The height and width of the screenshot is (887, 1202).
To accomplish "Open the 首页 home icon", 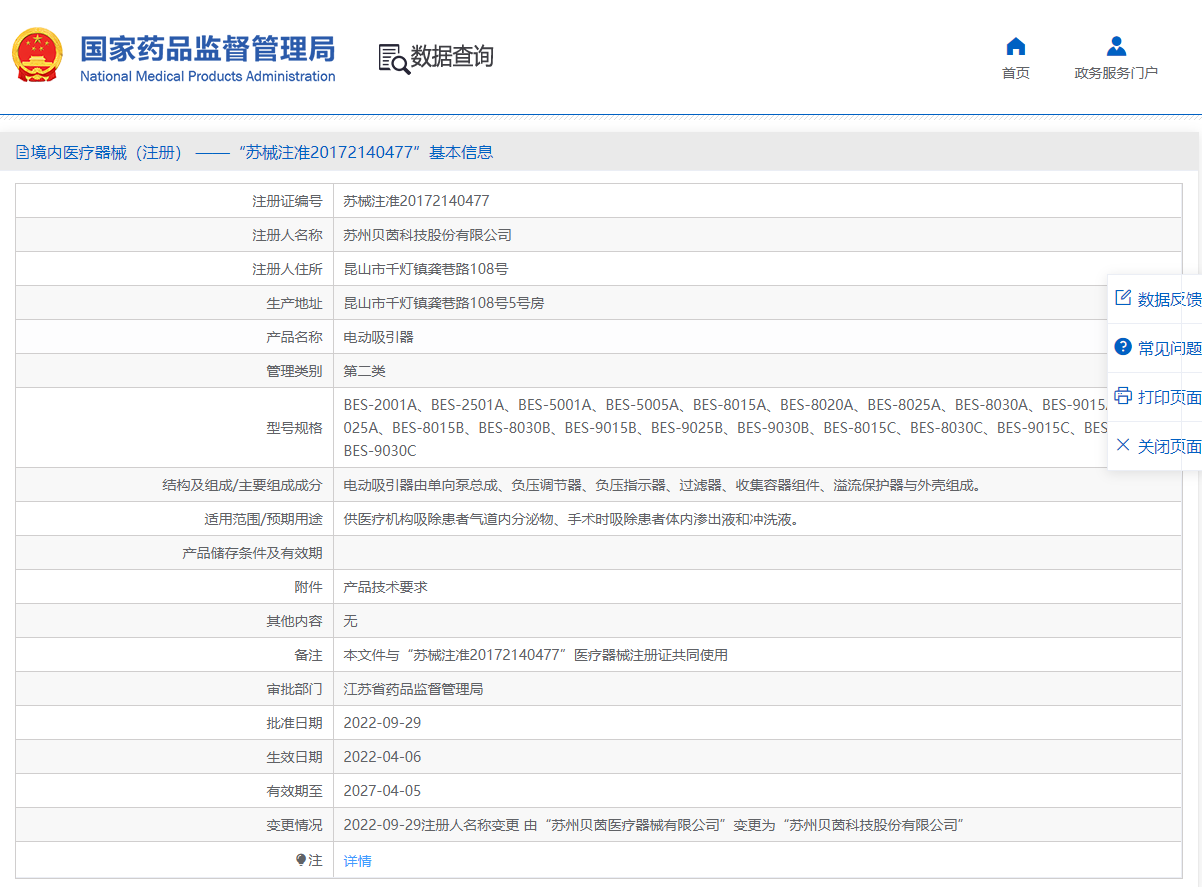I will click(1016, 46).
